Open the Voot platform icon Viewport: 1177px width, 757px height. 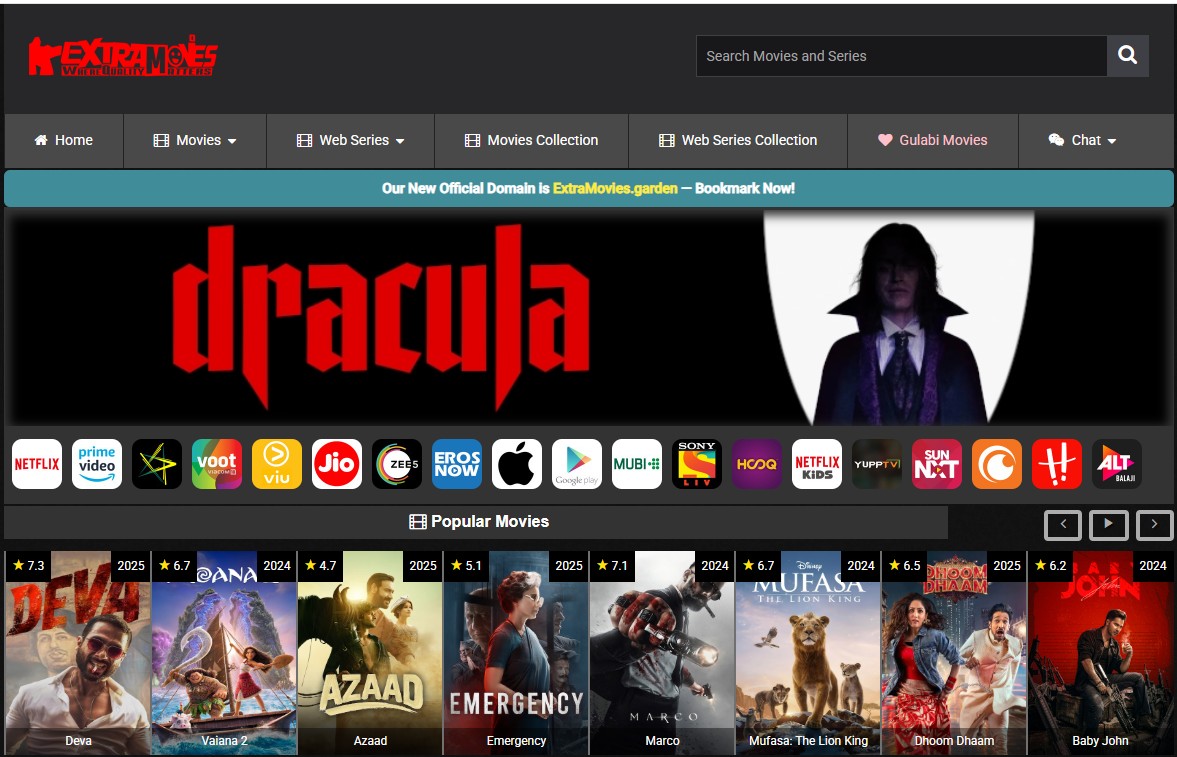point(217,464)
